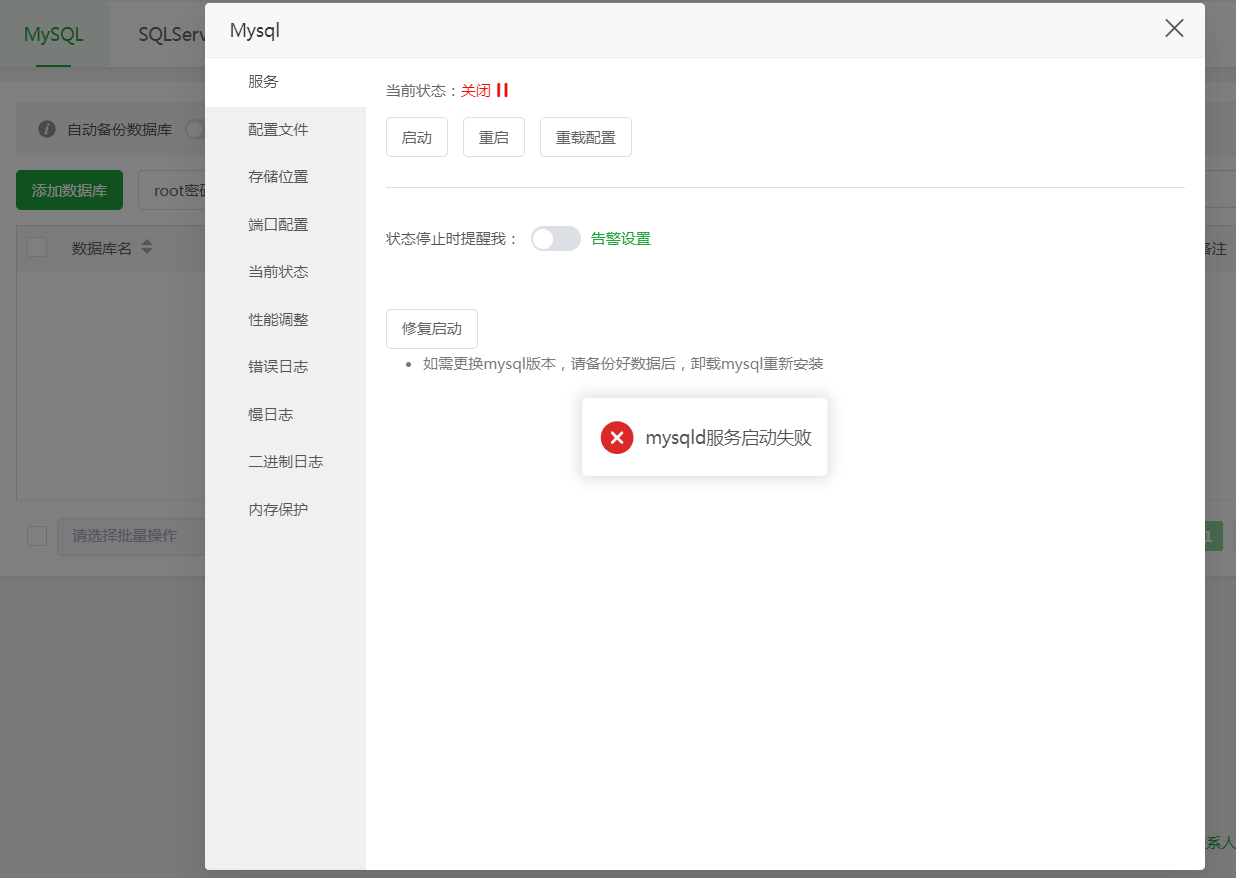Screen dimensions: 1236x878
Task: Open the 请选择批量操作 dropdown
Action: coord(131,536)
